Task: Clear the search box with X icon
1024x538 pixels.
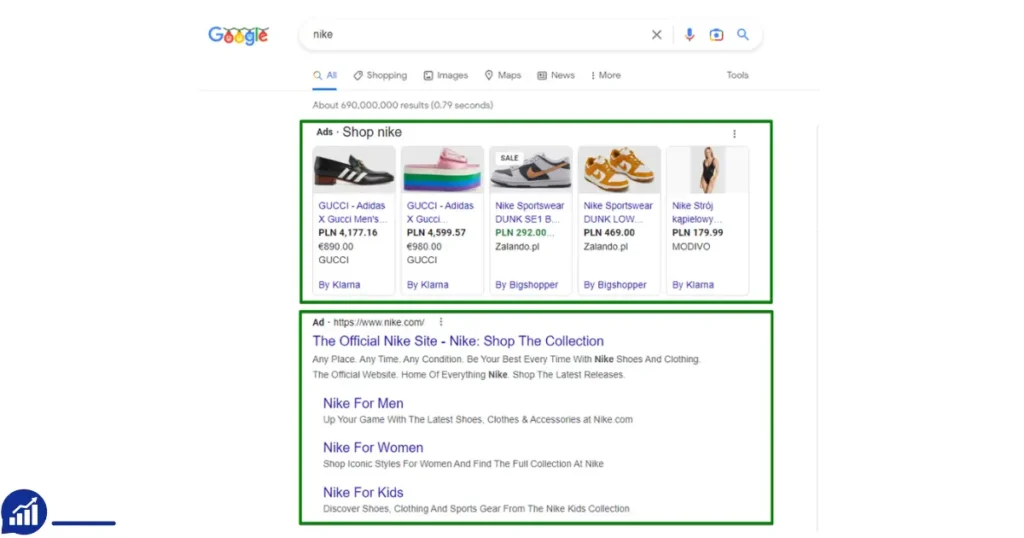Action: pyautogui.click(x=656, y=35)
